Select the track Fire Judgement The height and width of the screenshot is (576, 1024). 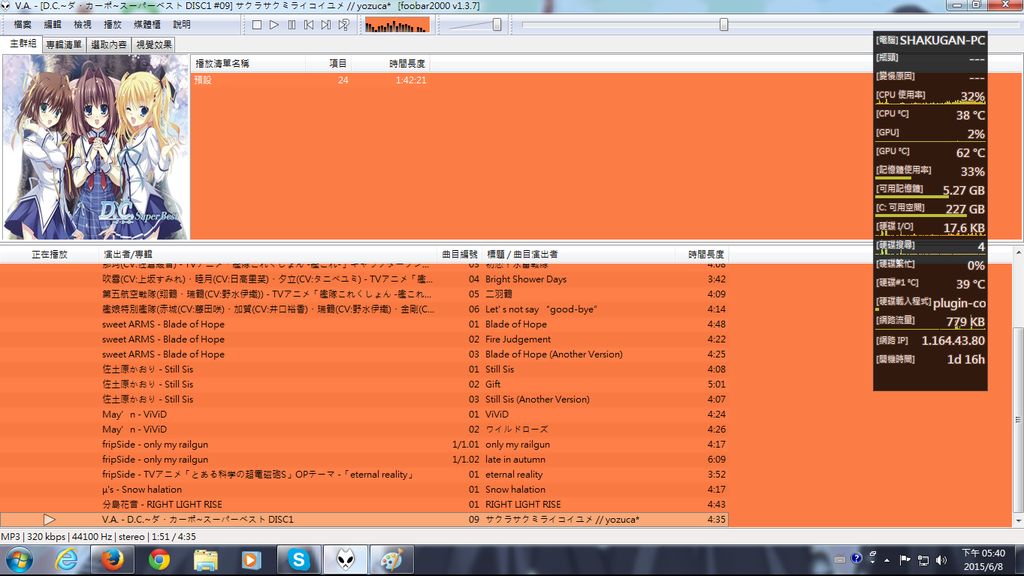coord(364,340)
